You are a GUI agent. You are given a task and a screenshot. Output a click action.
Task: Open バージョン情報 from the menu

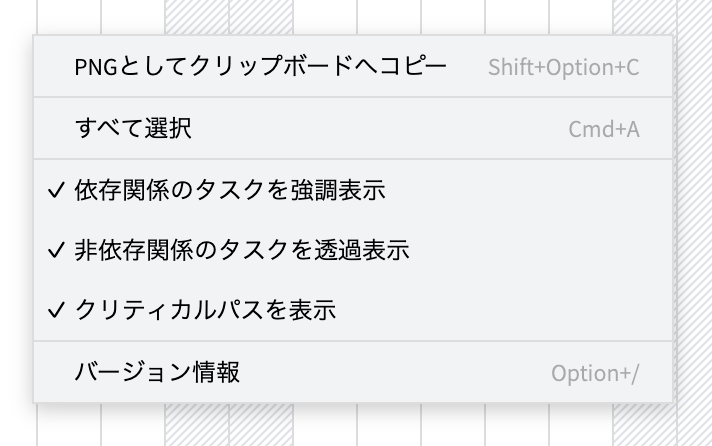(x=157, y=373)
